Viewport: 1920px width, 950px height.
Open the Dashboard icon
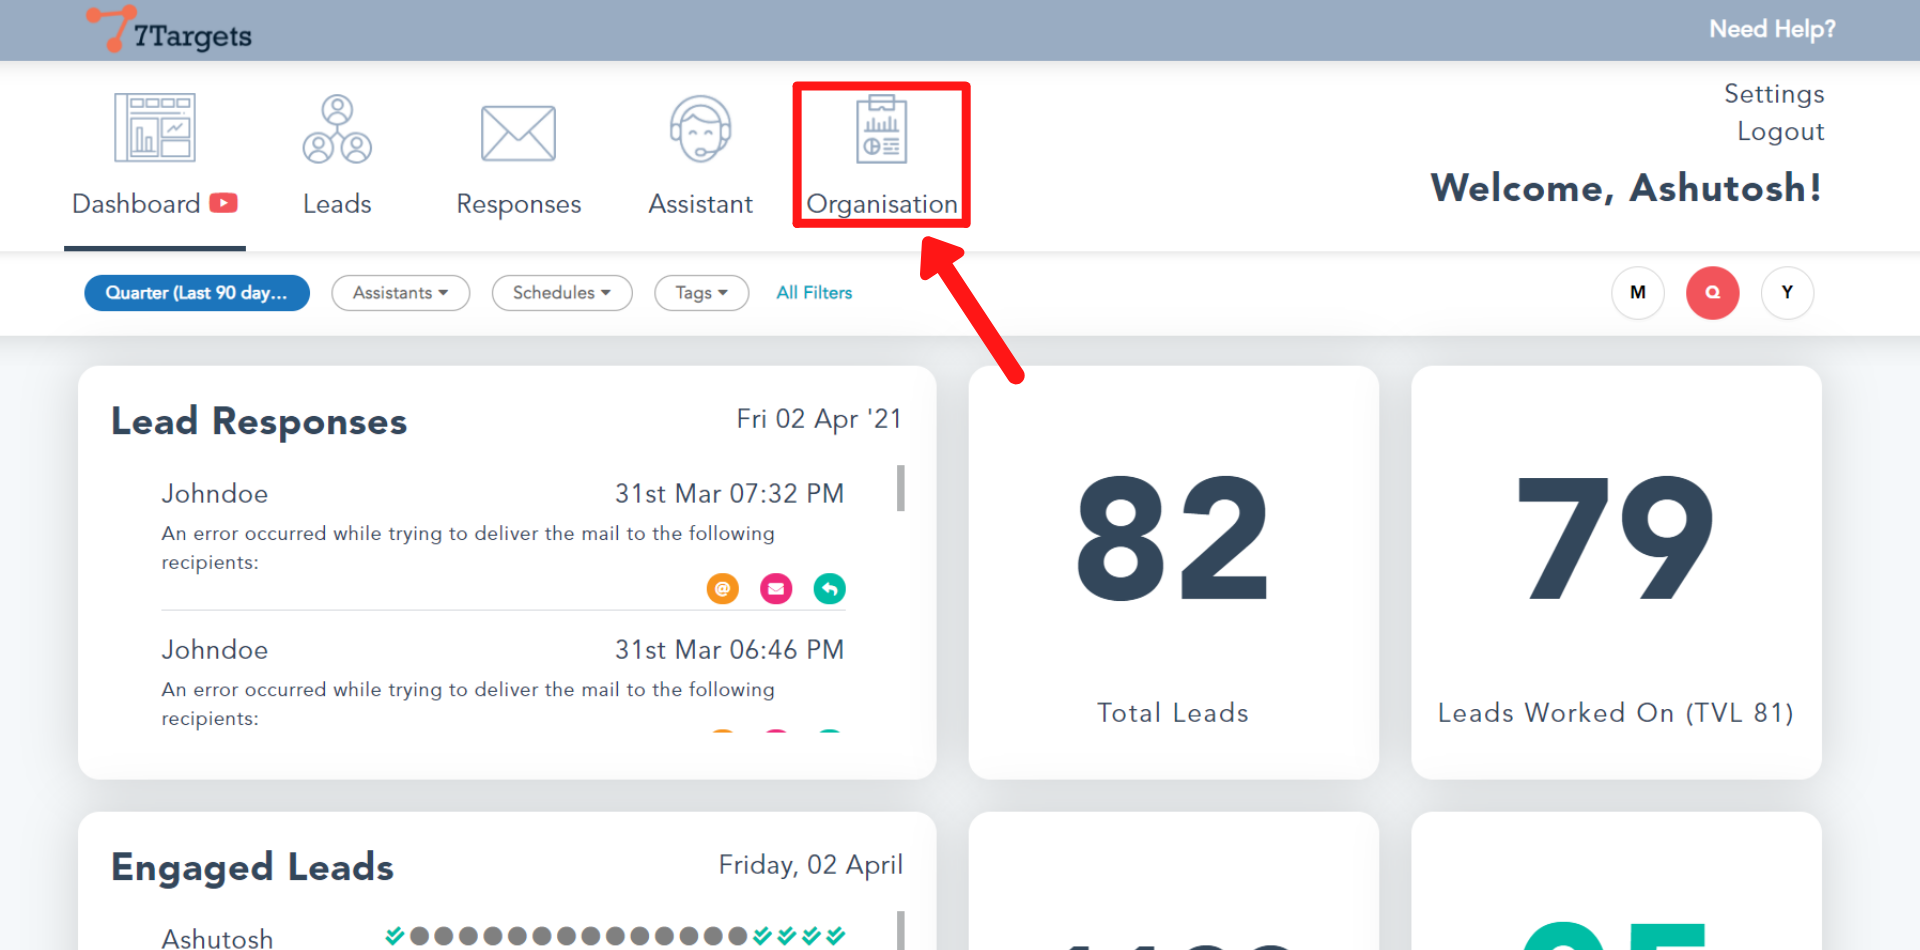point(154,127)
